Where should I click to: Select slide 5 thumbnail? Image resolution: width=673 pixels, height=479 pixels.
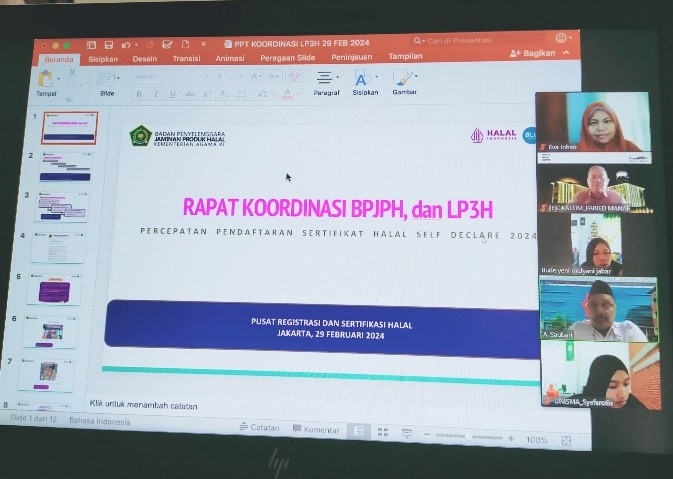tap(54, 289)
